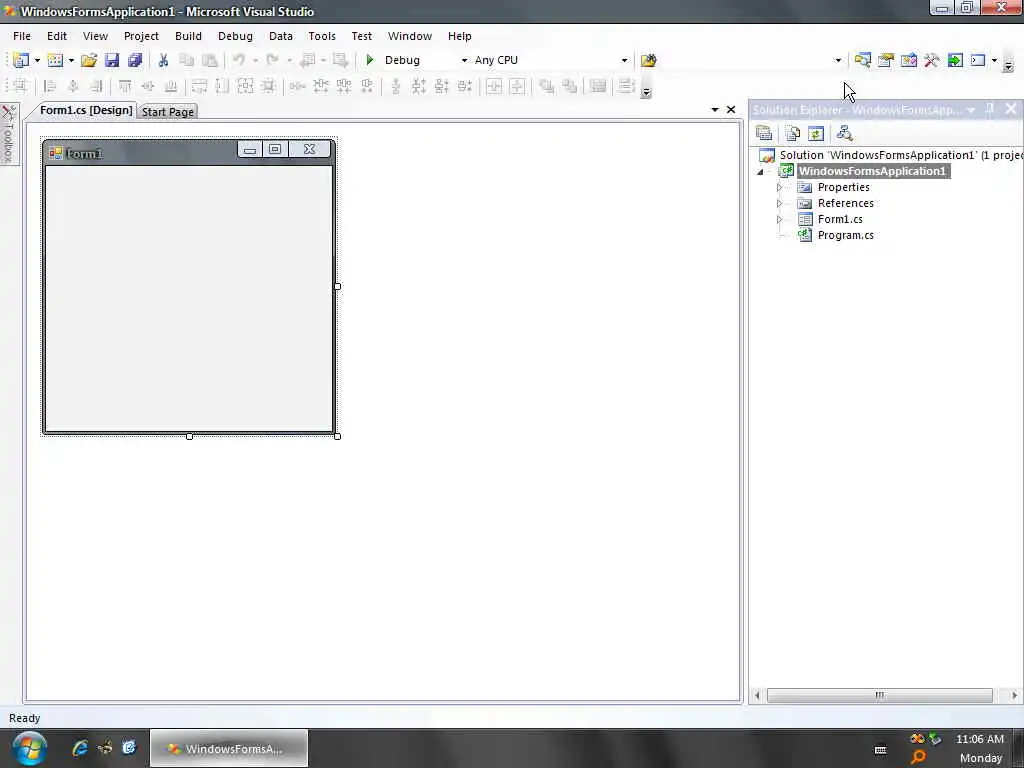Click View Class Diagram icon
This screenshot has height=768, width=1024.
point(844,134)
